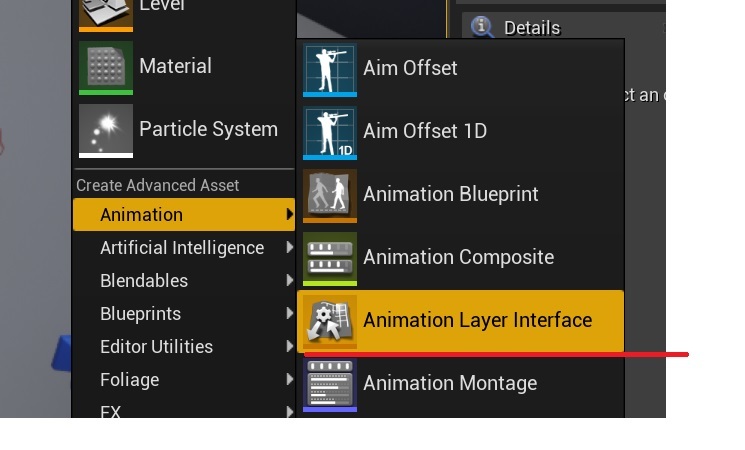Image resolution: width=745 pixels, height=450 pixels.
Task: Expand the Artificial Intelligence submenu arrow
Action: click(289, 247)
